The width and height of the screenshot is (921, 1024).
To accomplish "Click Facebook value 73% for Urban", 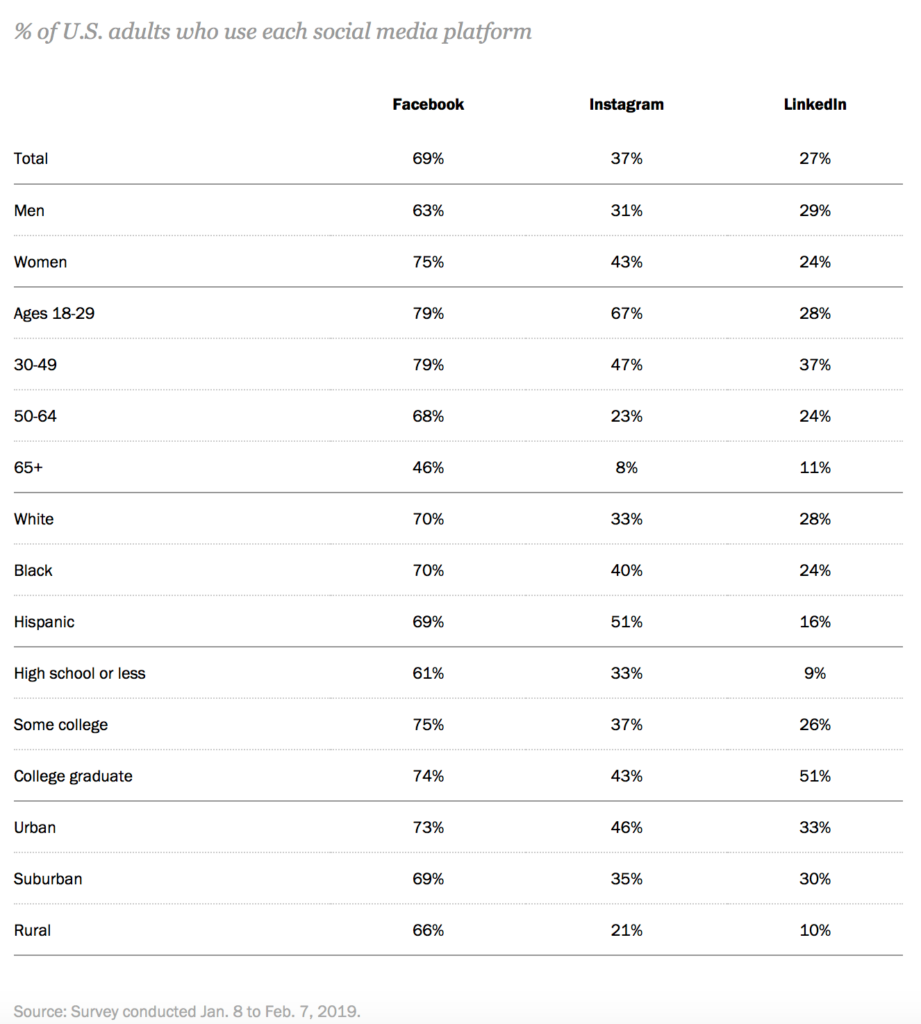I will (428, 827).
